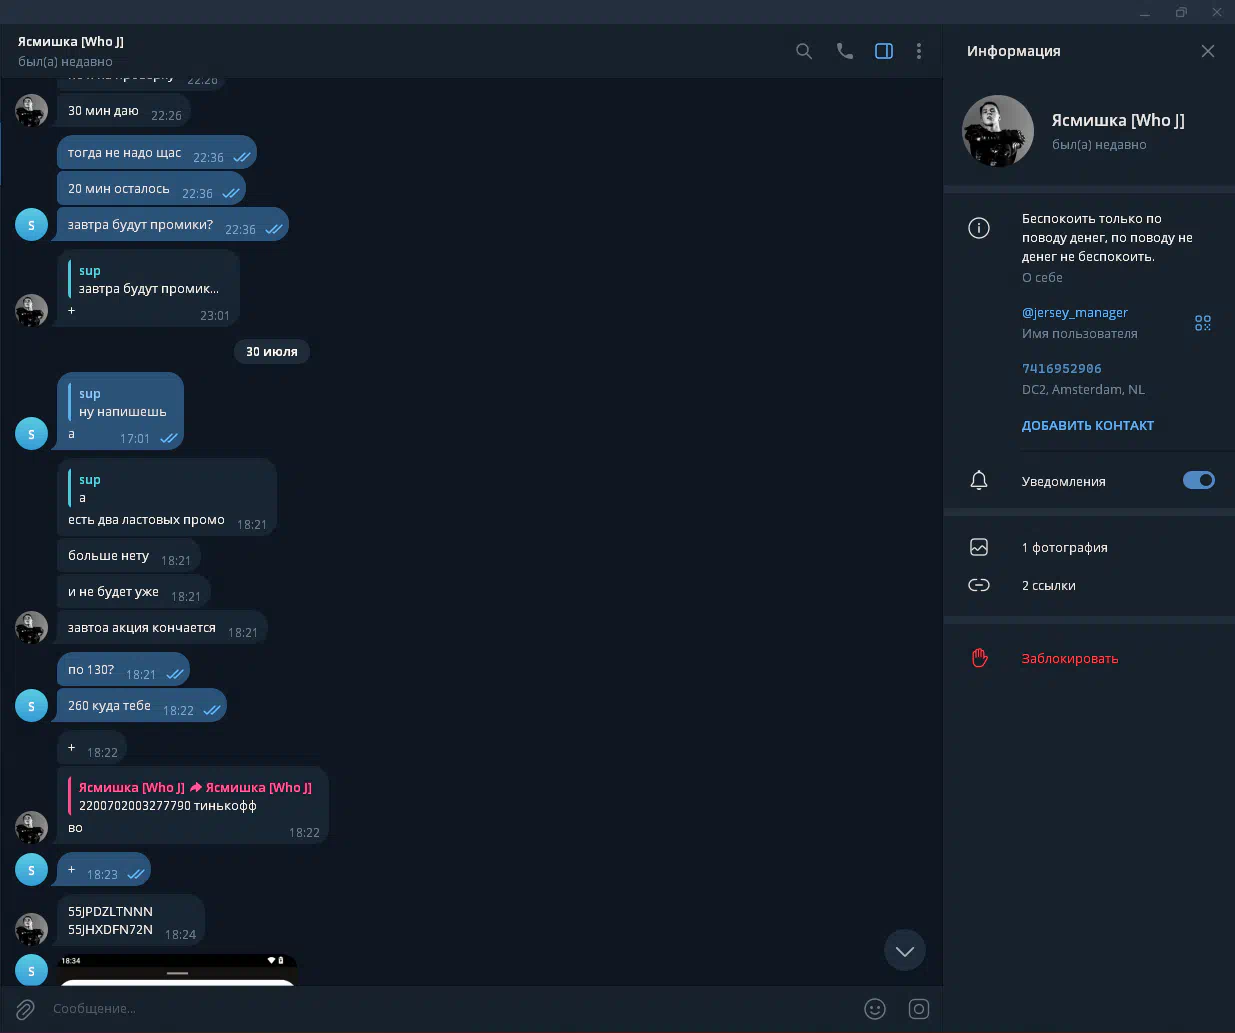Focus the Сообщение message input field

[x=450, y=1009]
